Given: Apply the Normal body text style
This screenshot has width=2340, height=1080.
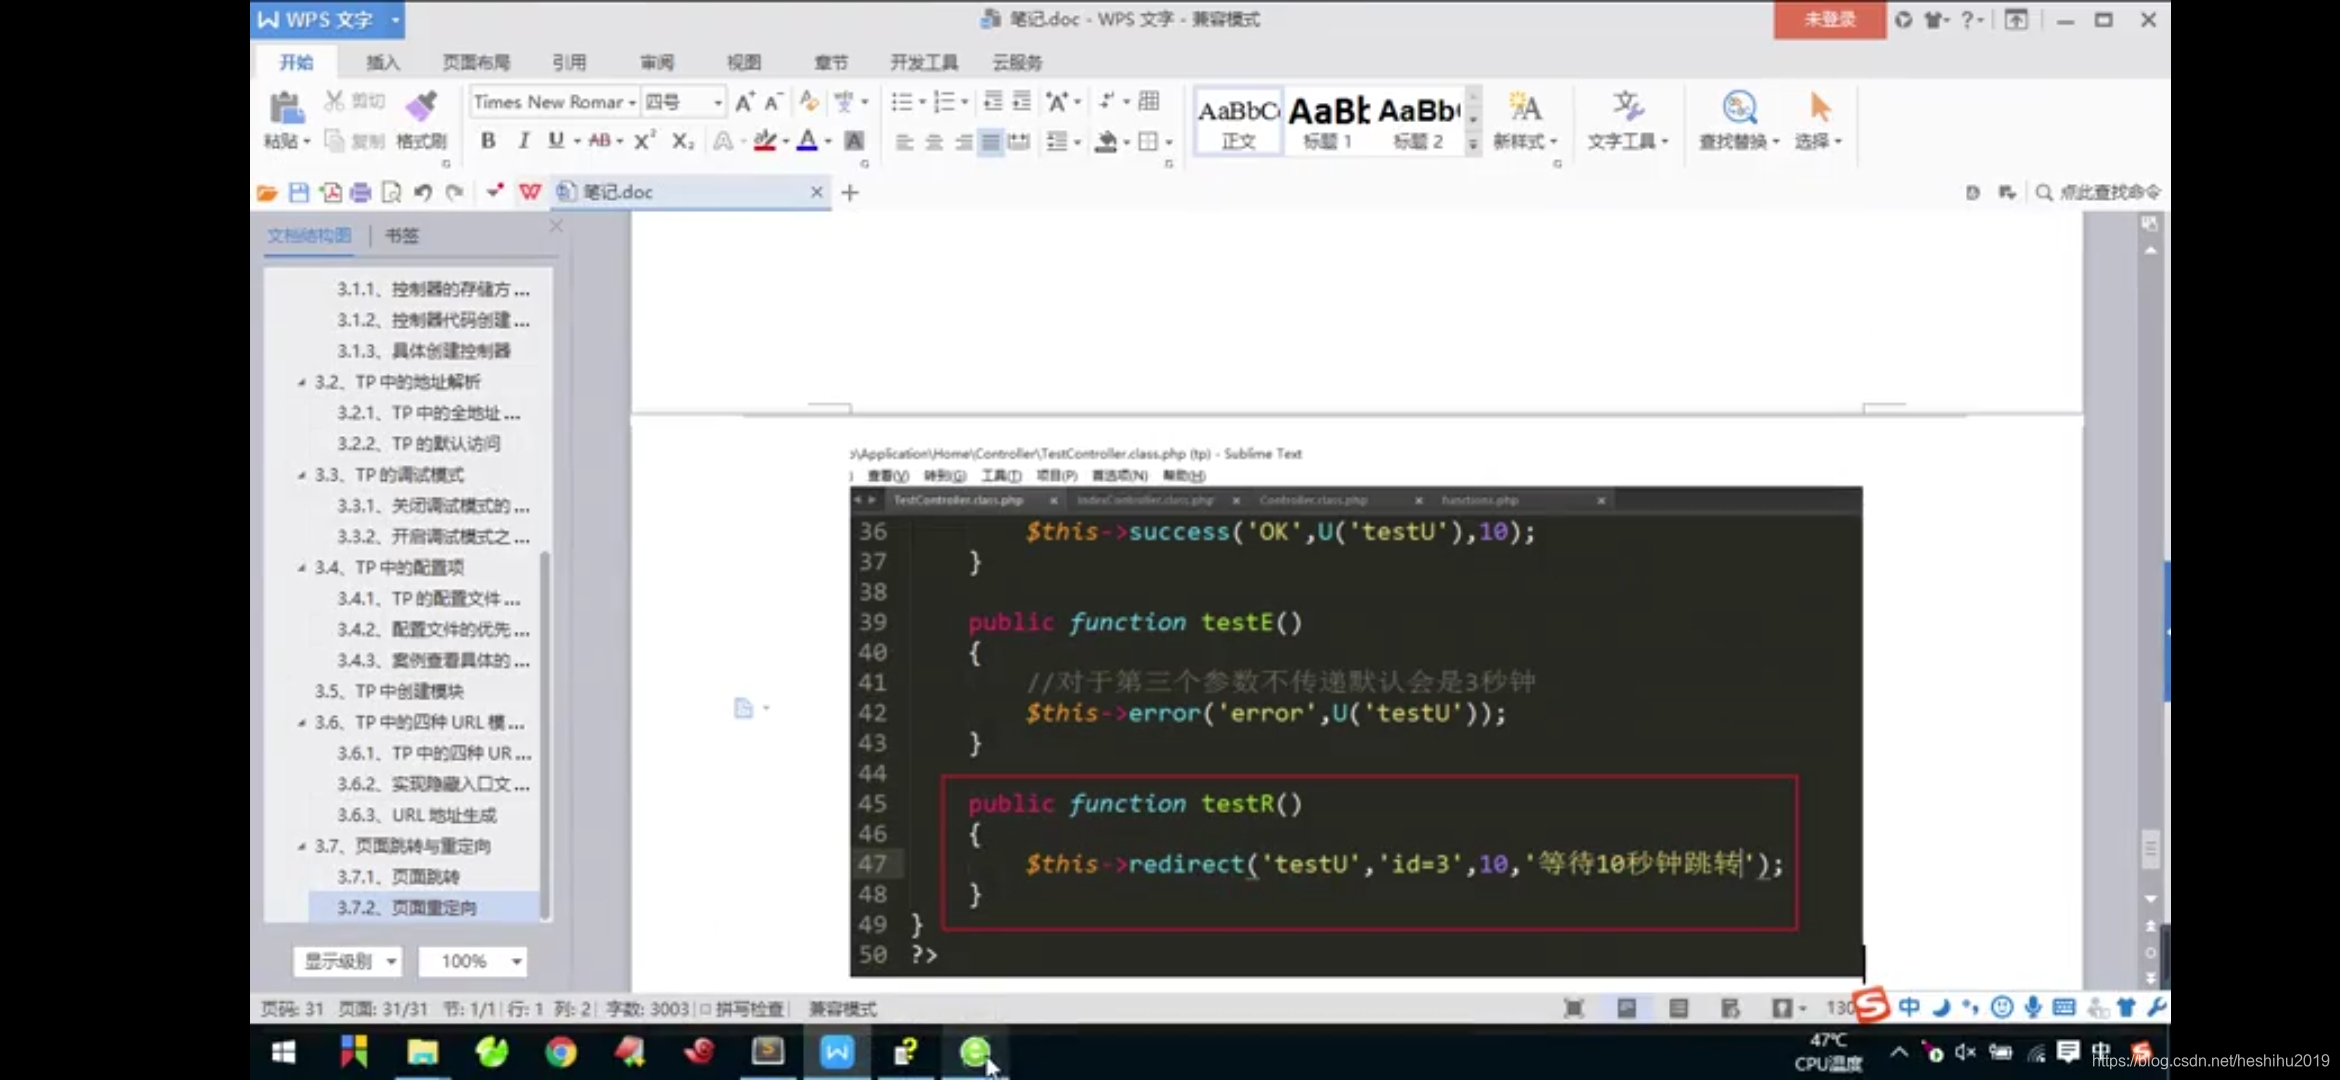Looking at the screenshot, I should click(1238, 121).
